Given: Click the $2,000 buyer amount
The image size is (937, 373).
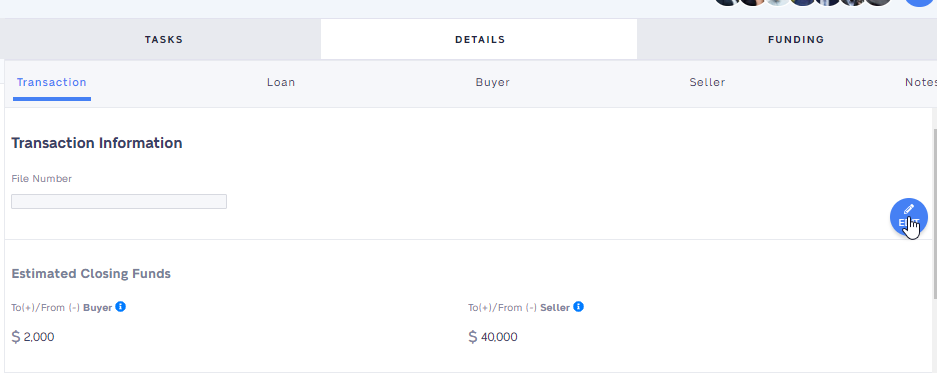Looking at the screenshot, I should [x=33, y=337].
